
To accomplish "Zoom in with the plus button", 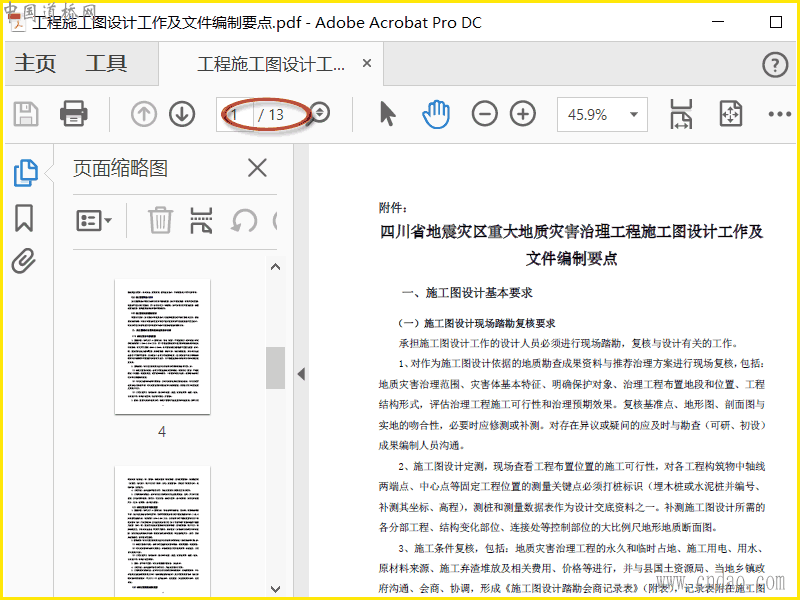I will click(523, 114).
